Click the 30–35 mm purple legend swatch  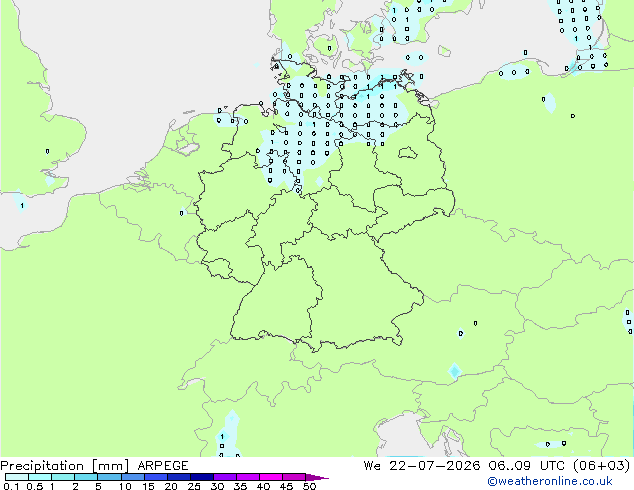tap(225, 477)
